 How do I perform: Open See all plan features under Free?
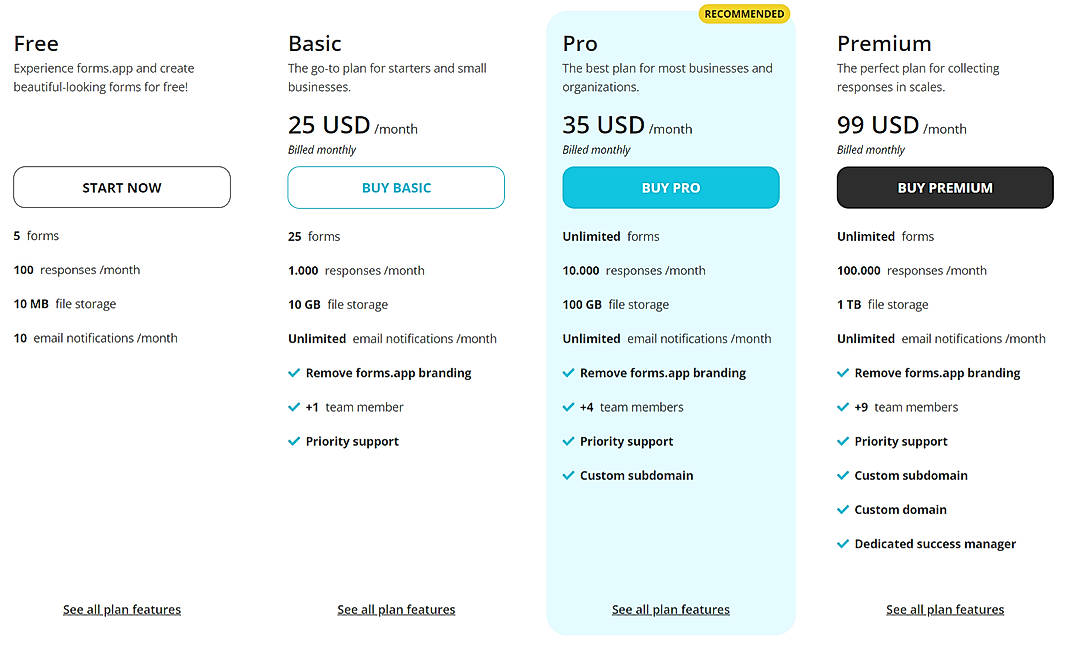(x=121, y=609)
